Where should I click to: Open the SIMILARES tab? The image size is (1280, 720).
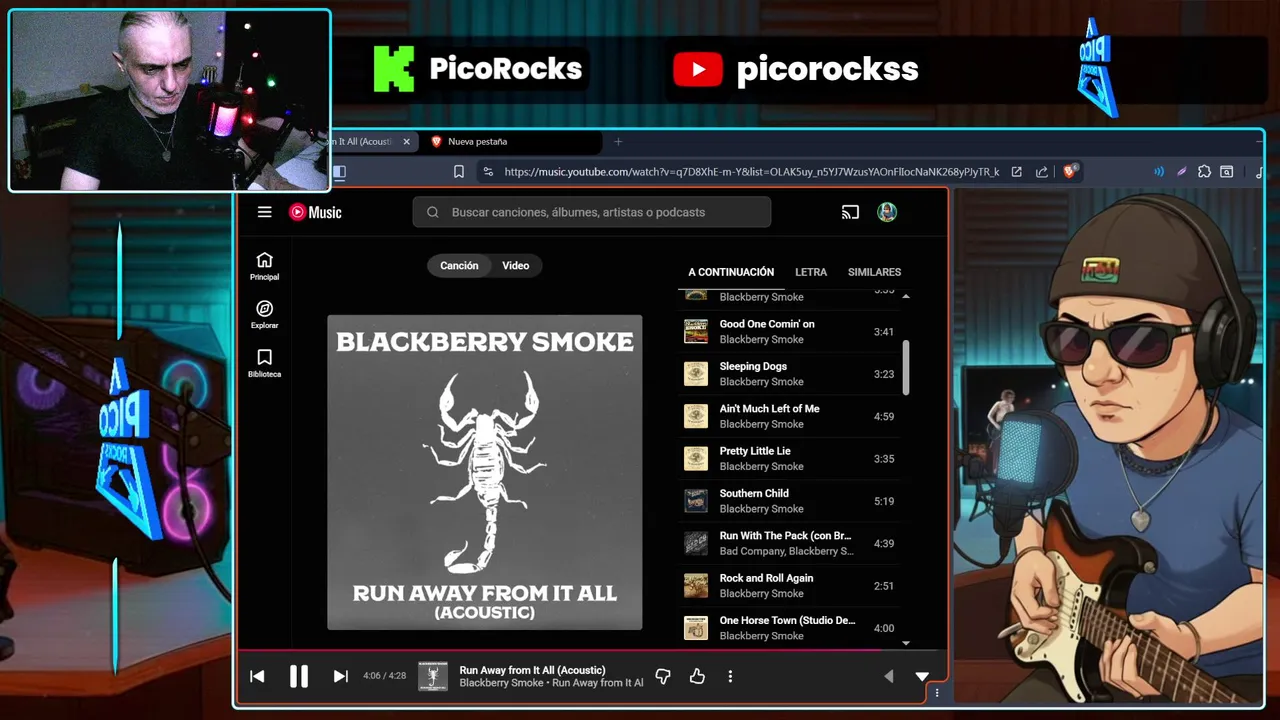pyautogui.click(x=874, y=272)
